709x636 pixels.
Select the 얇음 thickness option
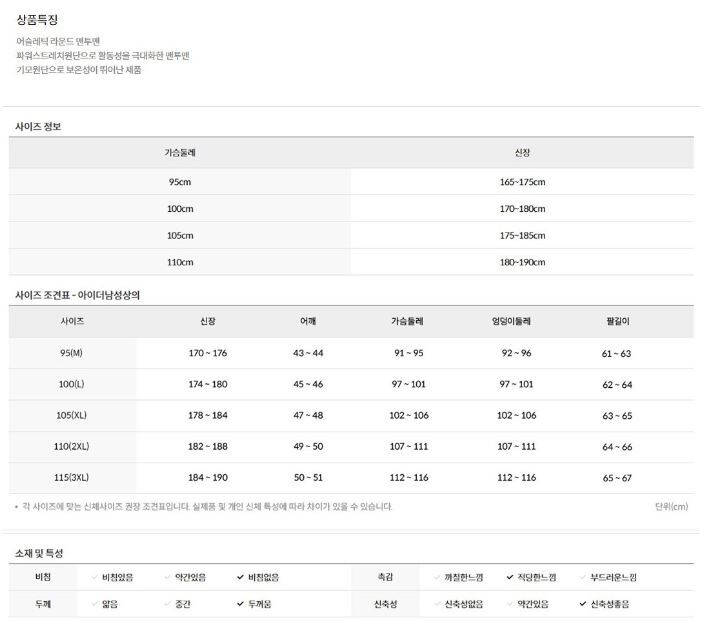(x=104, y=604)
